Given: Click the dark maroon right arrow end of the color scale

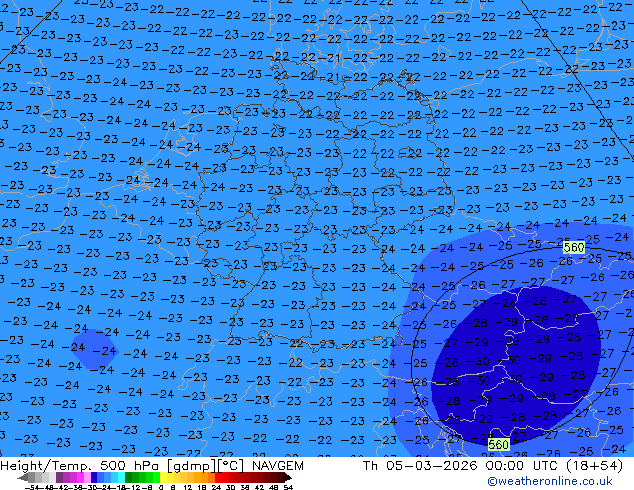Looking at the screenshot, I should tap(287, 477).
